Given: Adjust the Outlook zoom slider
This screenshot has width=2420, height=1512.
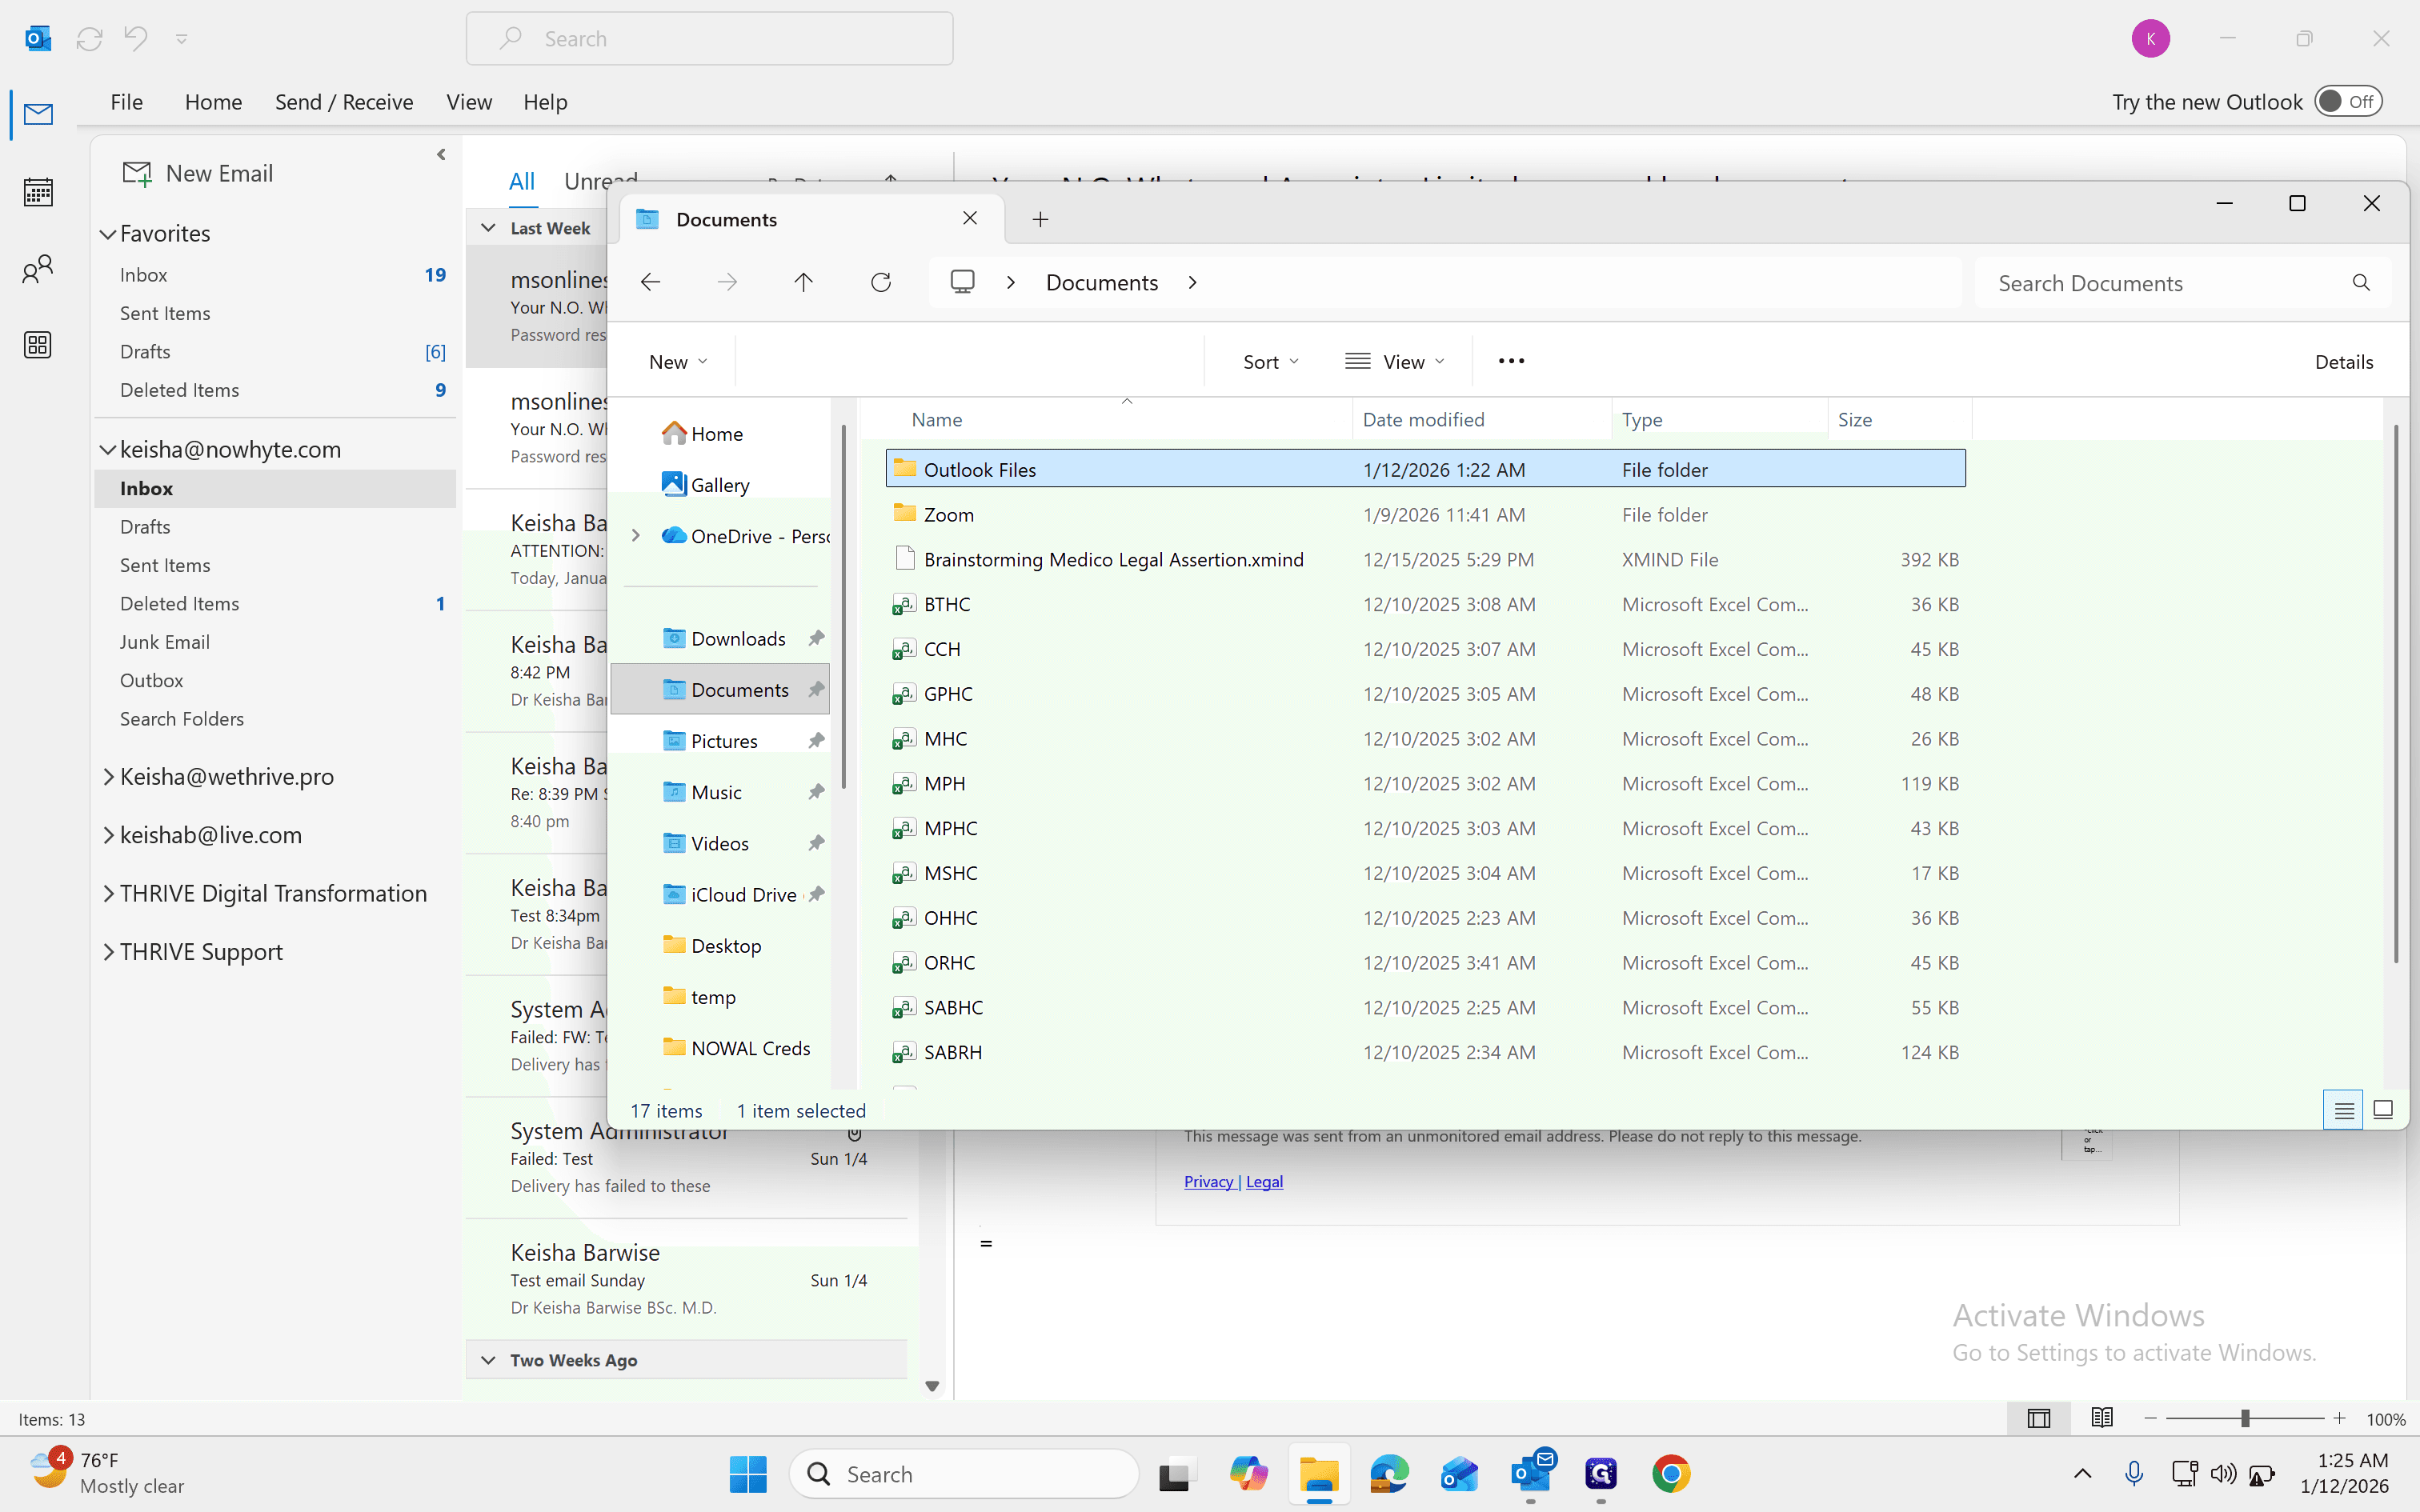Looking at the screenshot, I should 2244,1418.
